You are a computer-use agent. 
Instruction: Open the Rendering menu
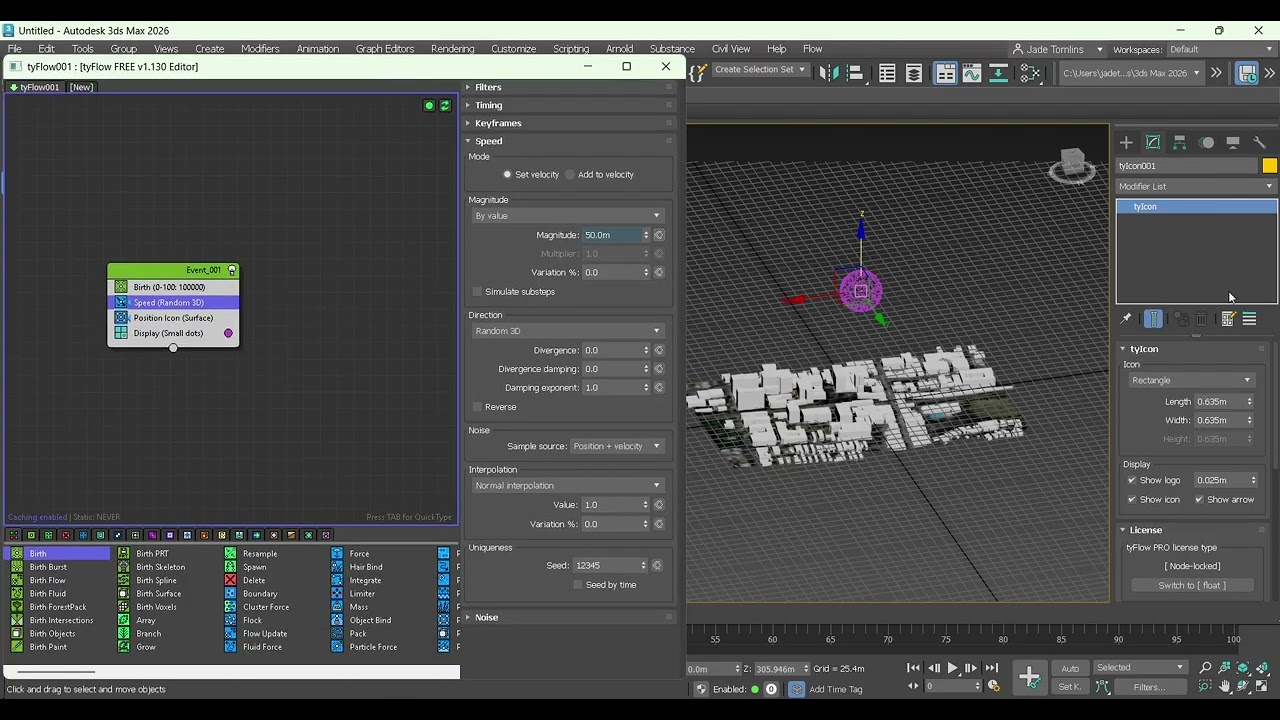pyautogui.click(x=452, y=49)
